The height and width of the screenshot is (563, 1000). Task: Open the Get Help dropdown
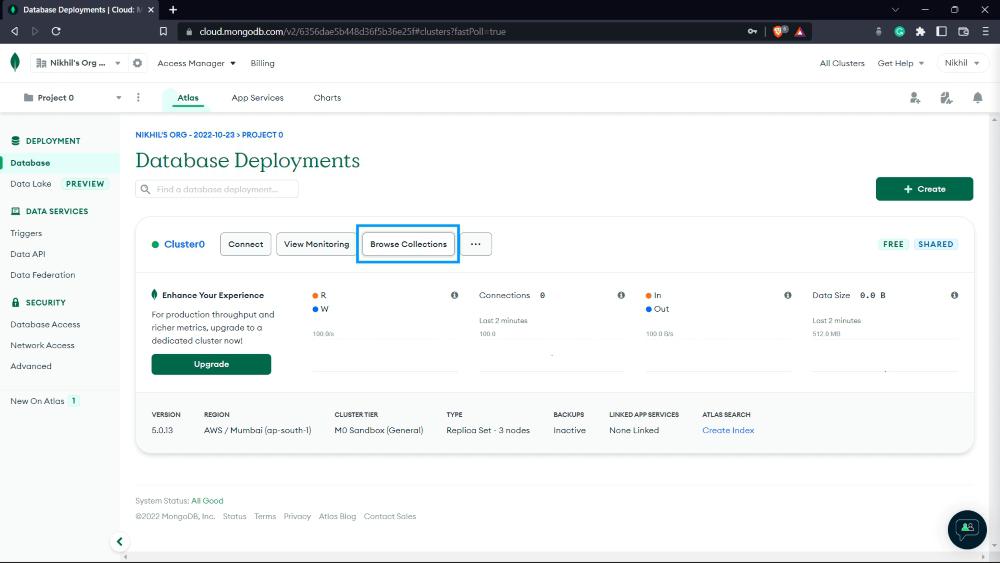pos(901,63)
